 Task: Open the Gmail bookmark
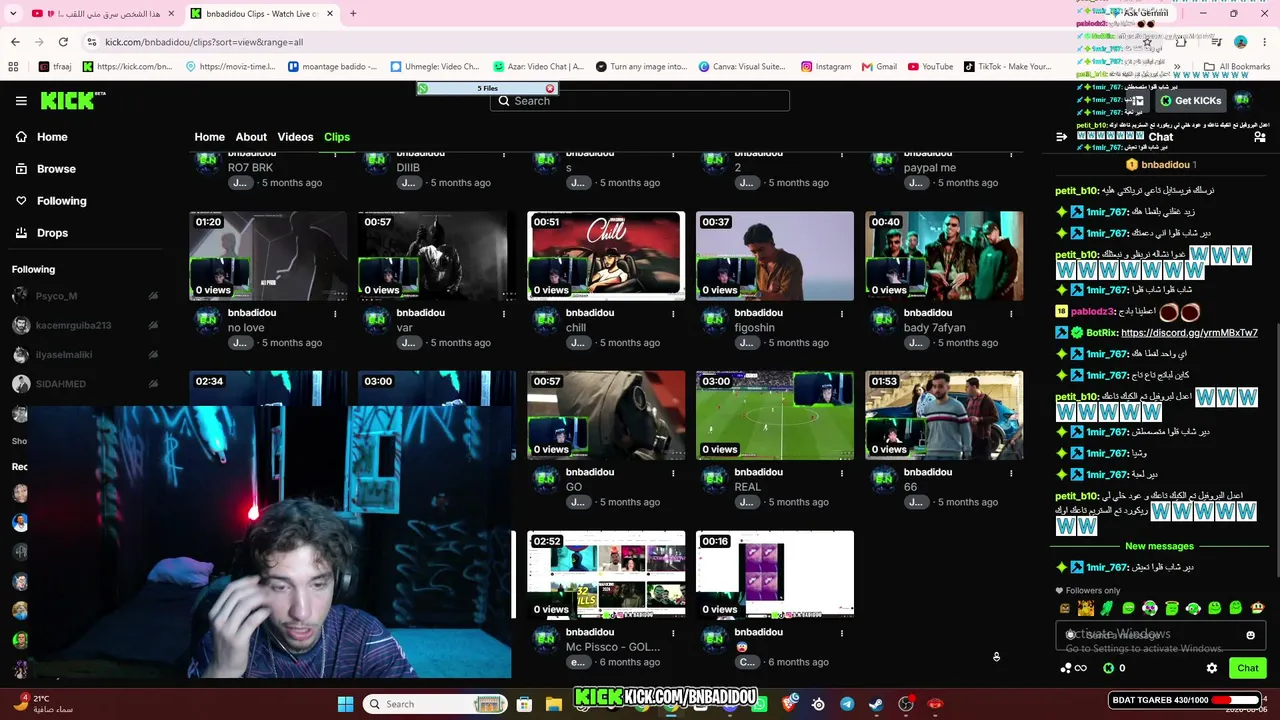coord(878,67)
